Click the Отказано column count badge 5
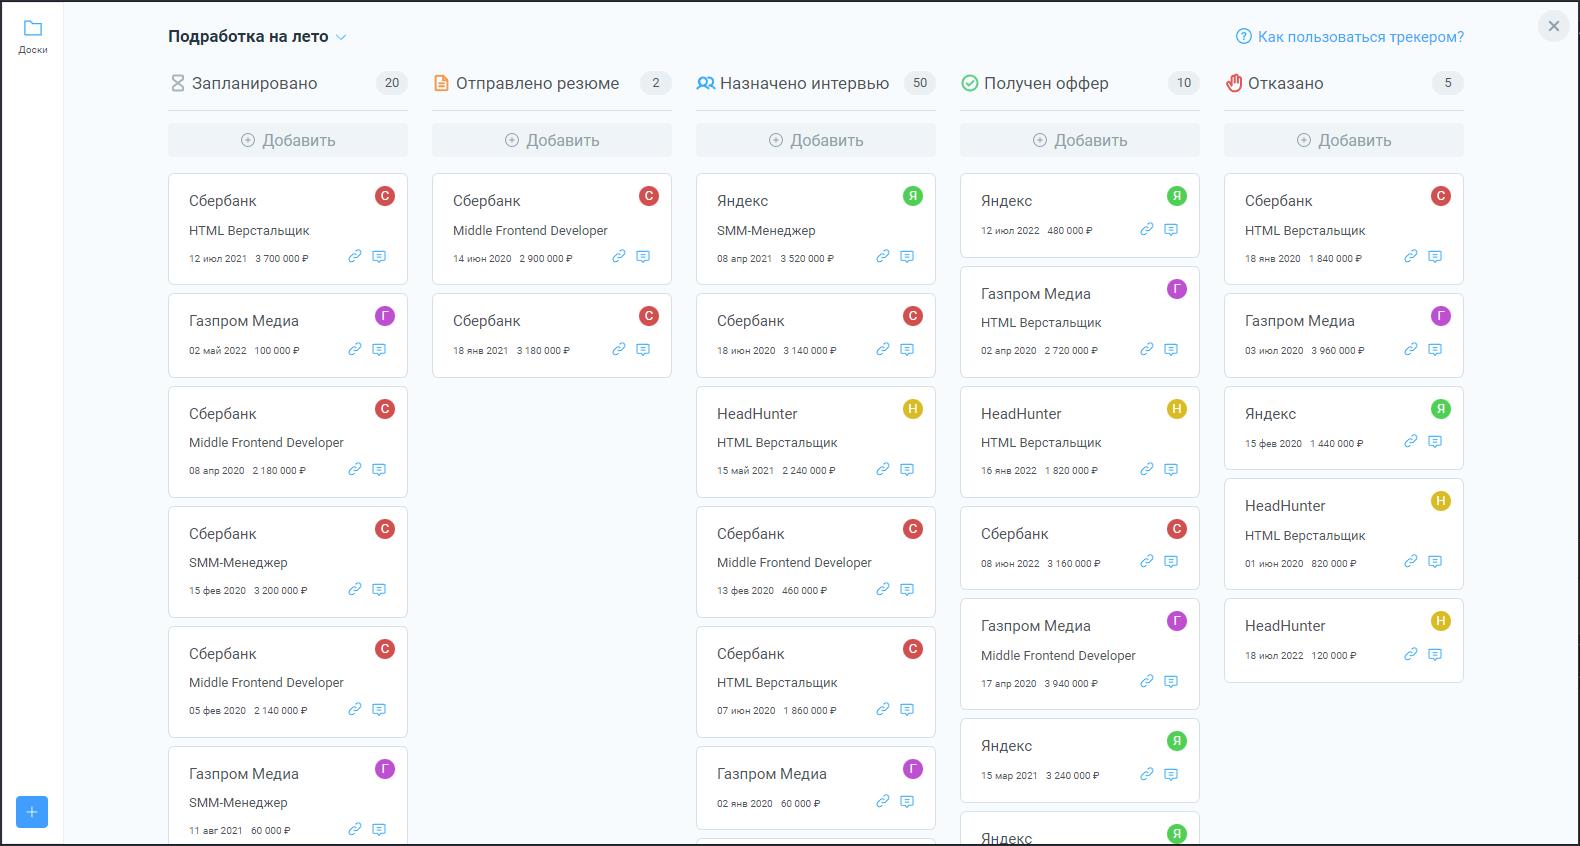This screenshot has width=1580, height=846. coord(1448,83)
